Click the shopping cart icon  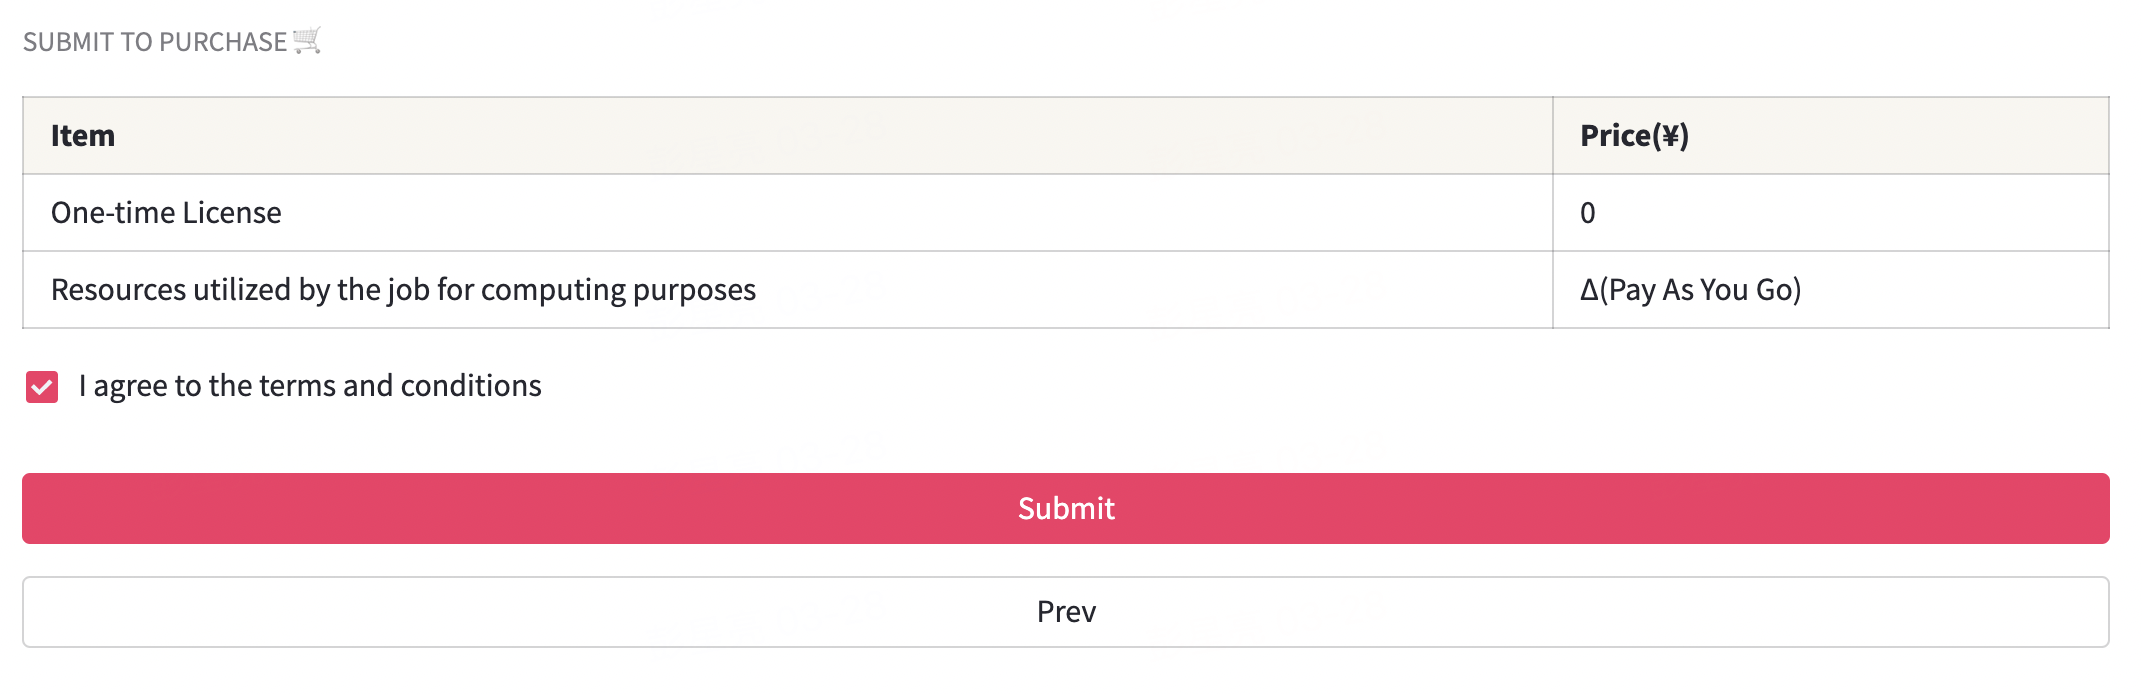pyautogui.click(x=307, y=41)
